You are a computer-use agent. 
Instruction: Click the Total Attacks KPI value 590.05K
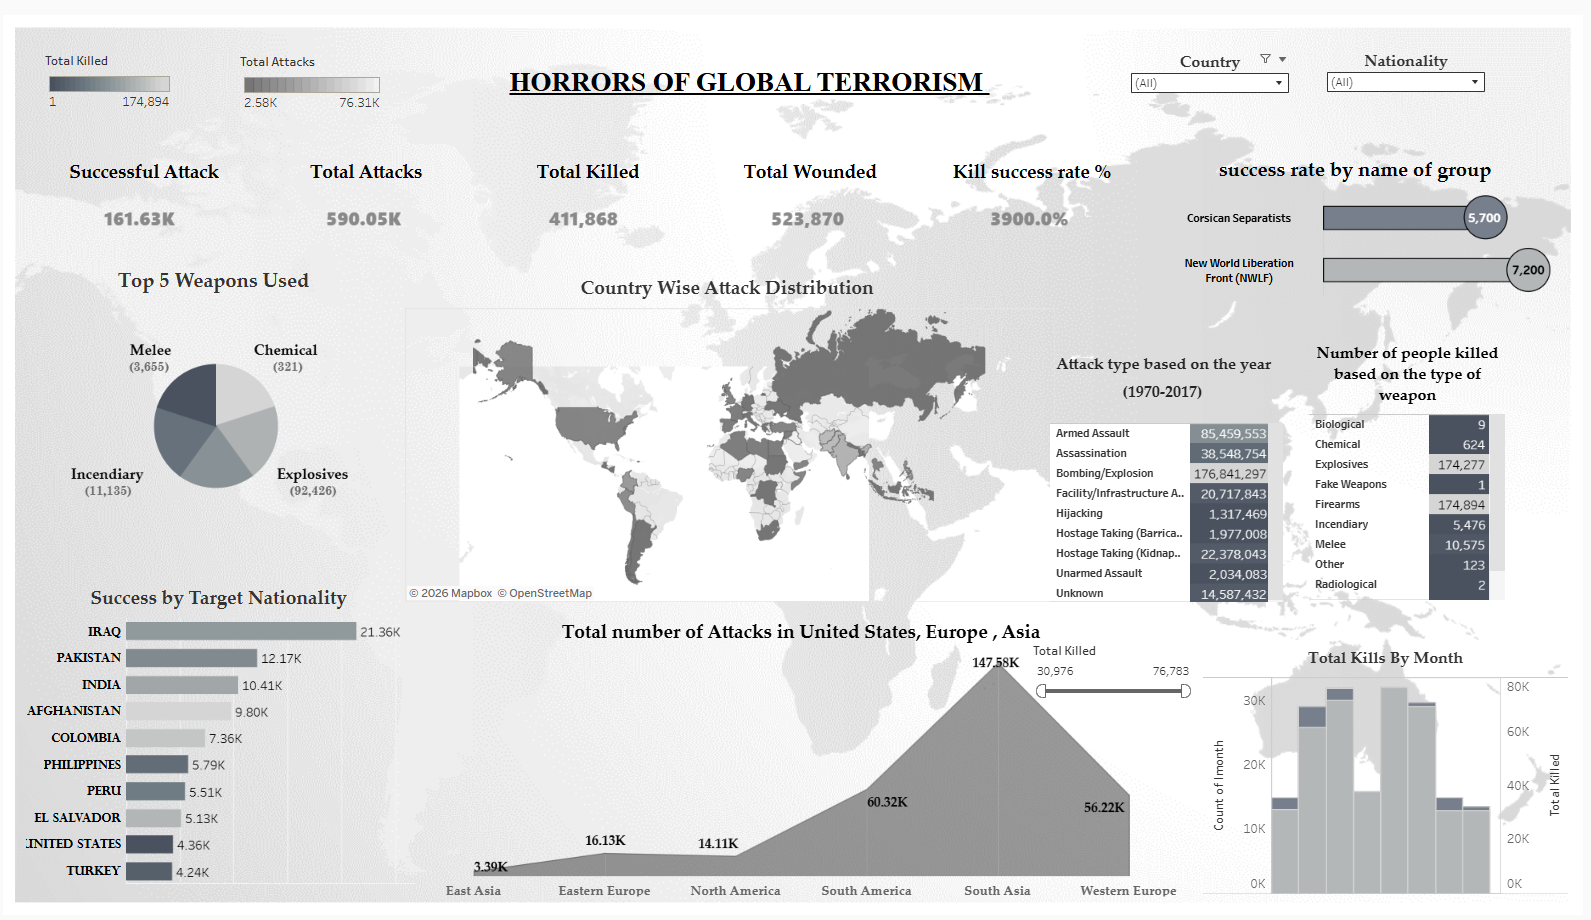point(364,219)
